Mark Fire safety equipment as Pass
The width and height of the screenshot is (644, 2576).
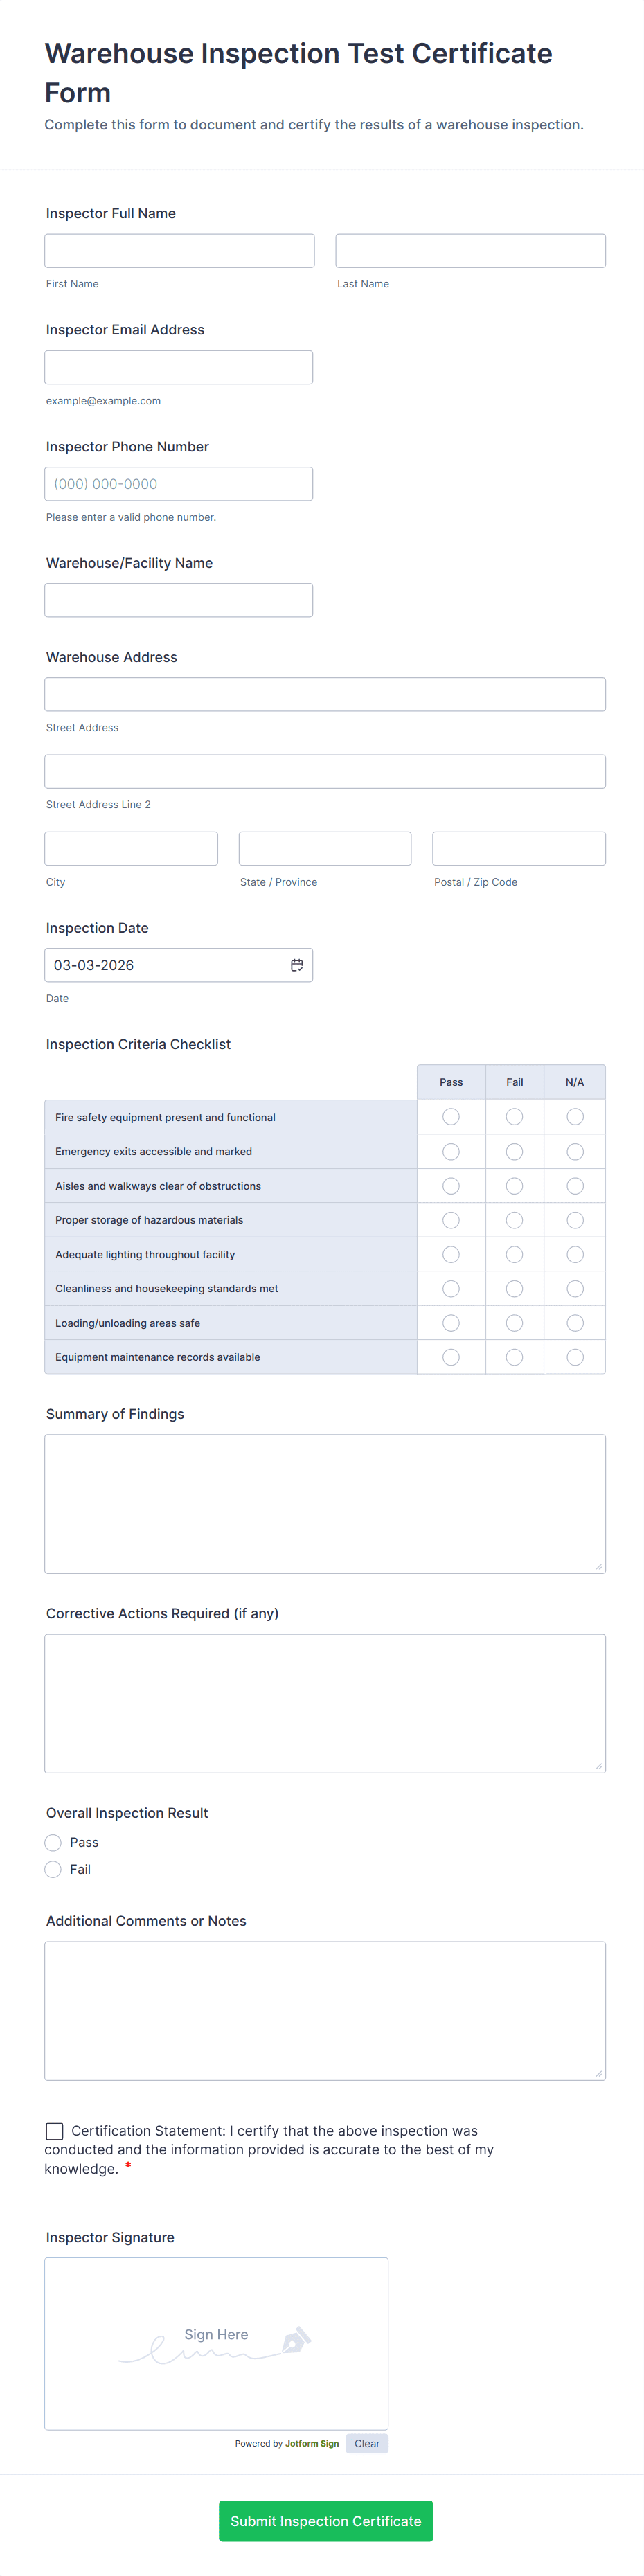point(451,1117)
